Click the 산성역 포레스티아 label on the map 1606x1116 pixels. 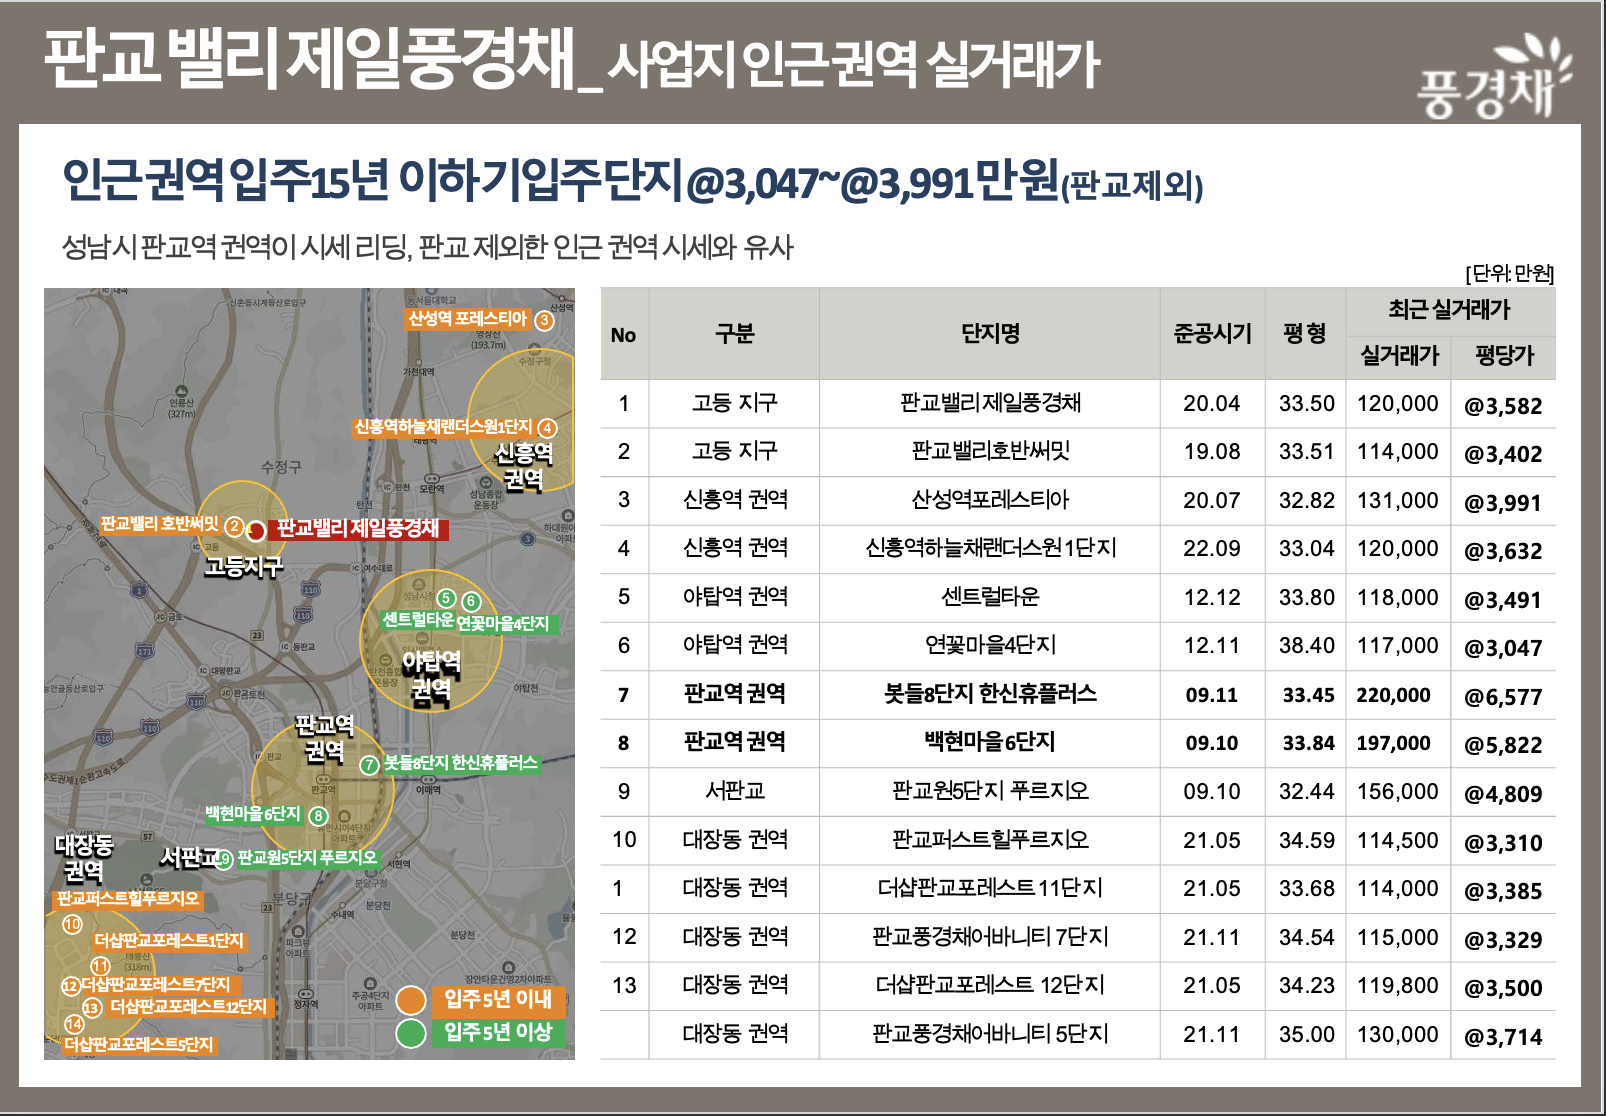pyautogui.click(x=467, y=319)
